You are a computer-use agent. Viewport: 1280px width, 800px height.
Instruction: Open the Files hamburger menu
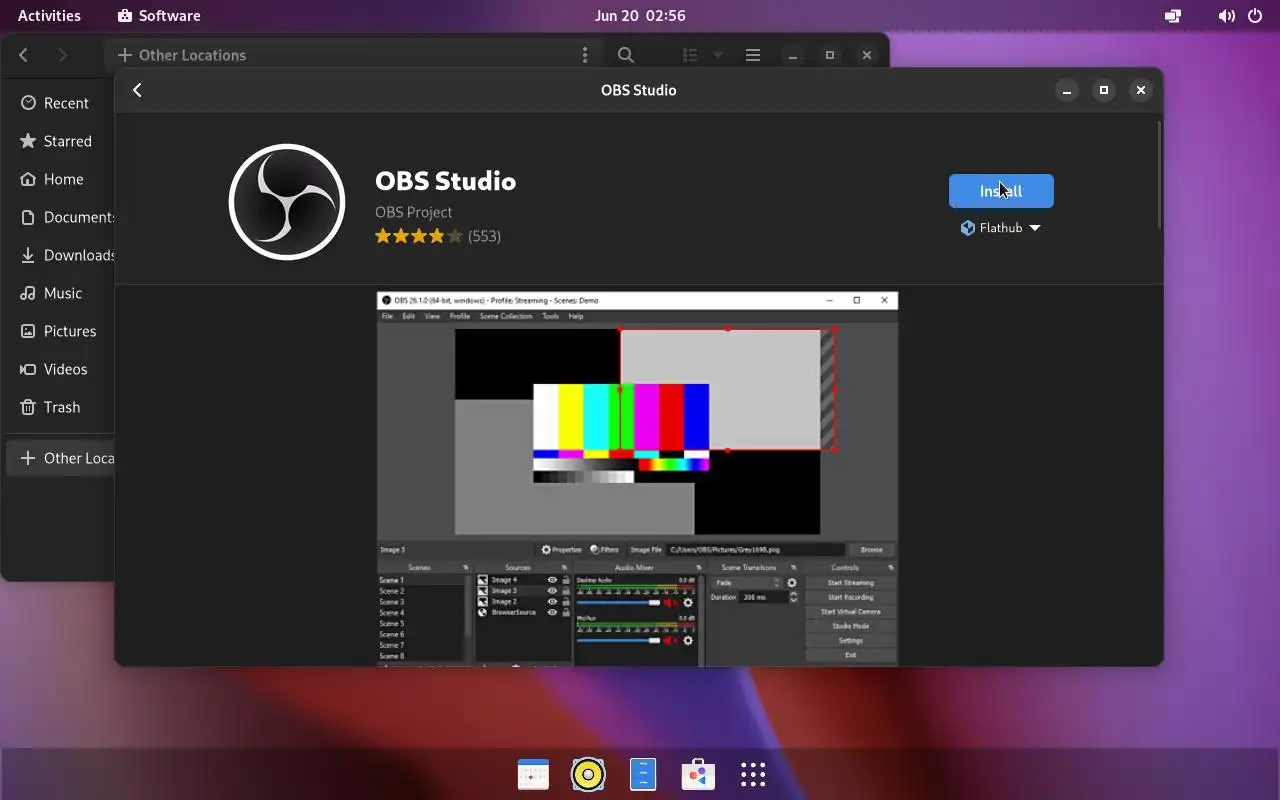point(753,55)
